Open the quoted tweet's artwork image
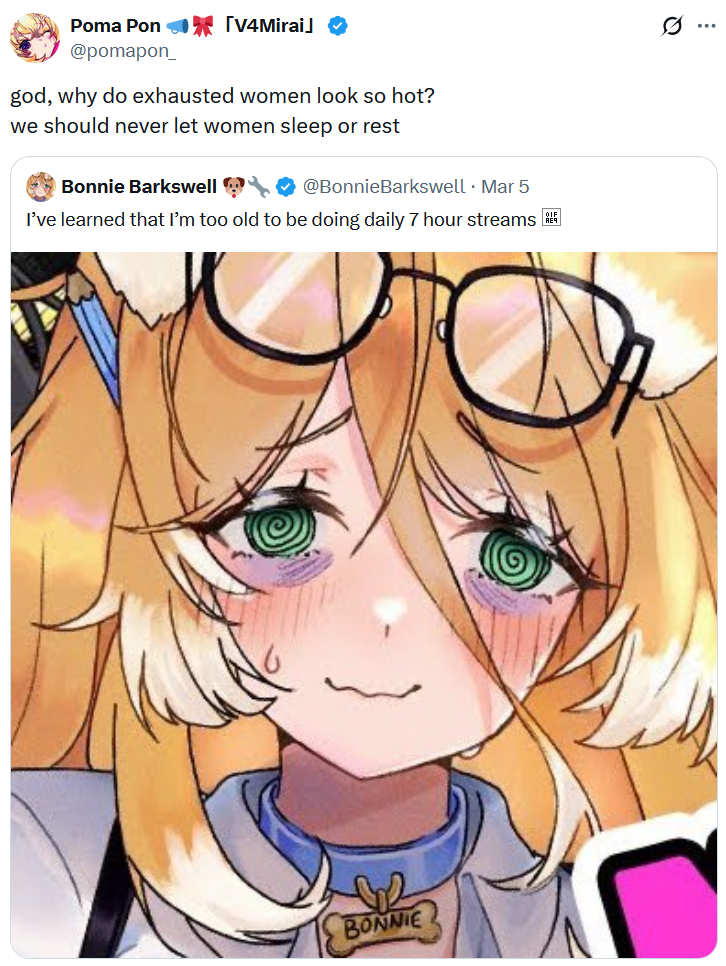 point(364,604)
